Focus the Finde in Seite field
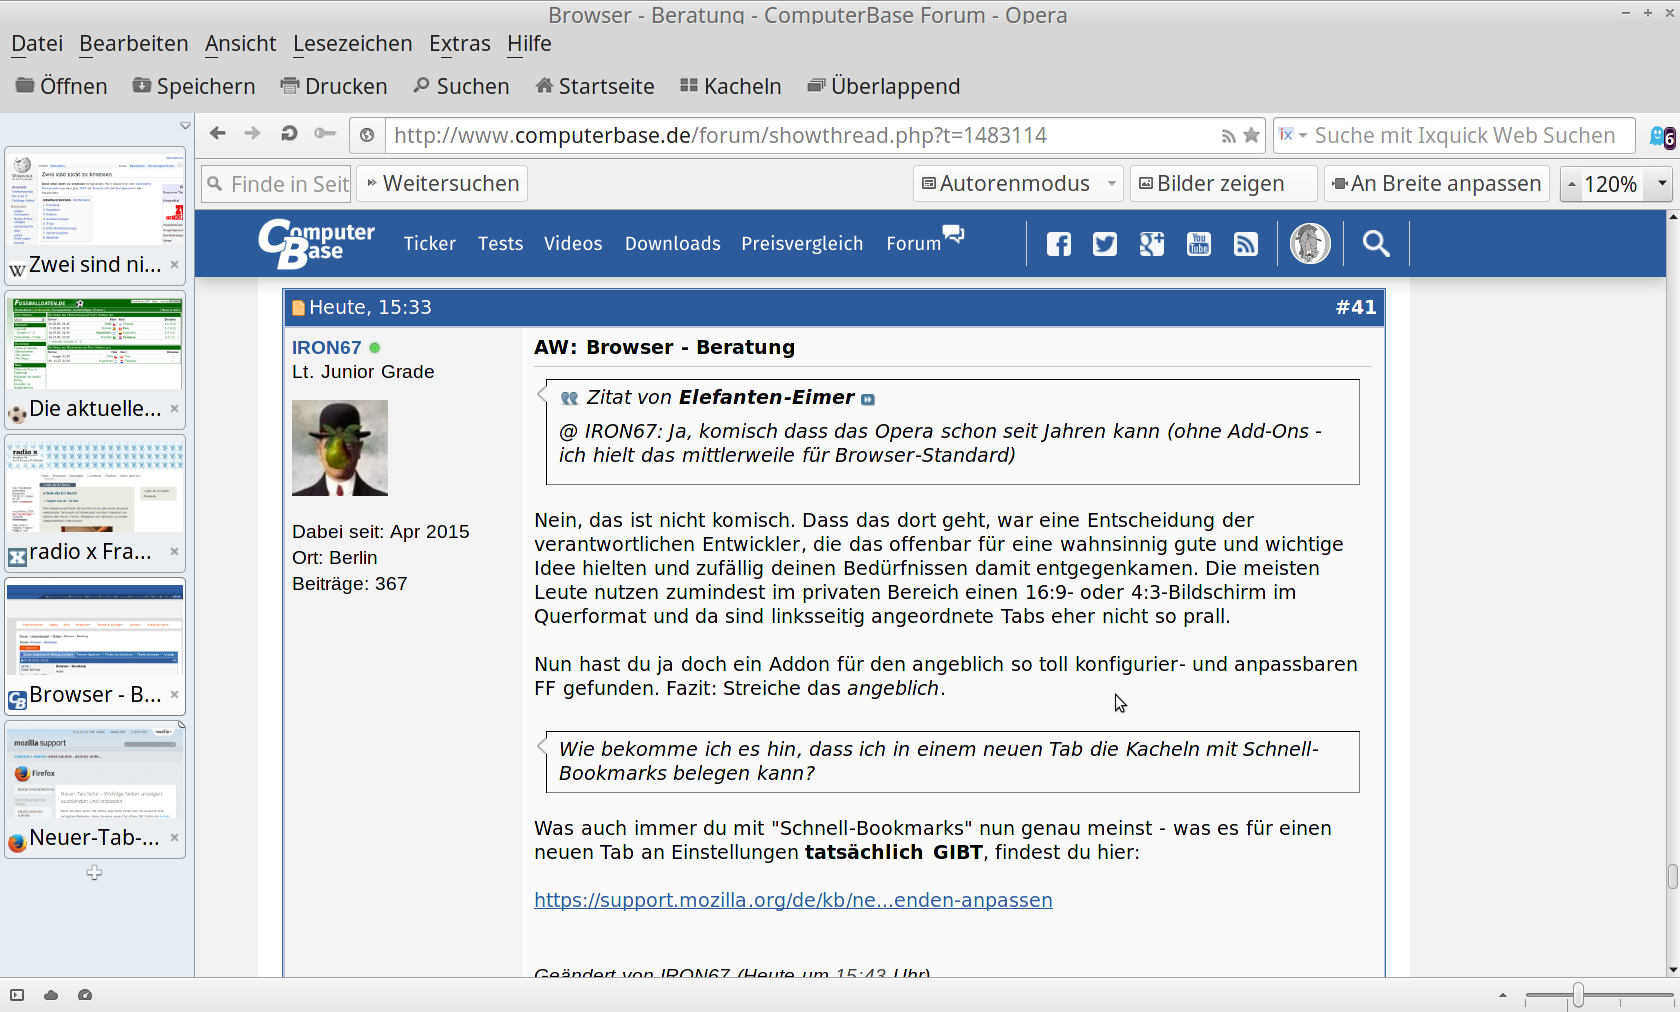The image size is (1680, 1012). coord(276,184)
